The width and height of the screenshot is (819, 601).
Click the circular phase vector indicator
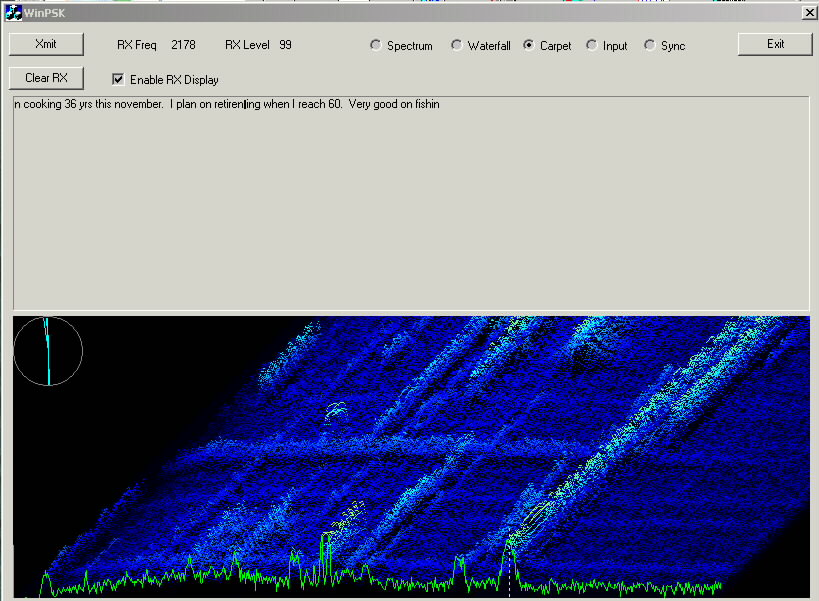coord(48,351)
